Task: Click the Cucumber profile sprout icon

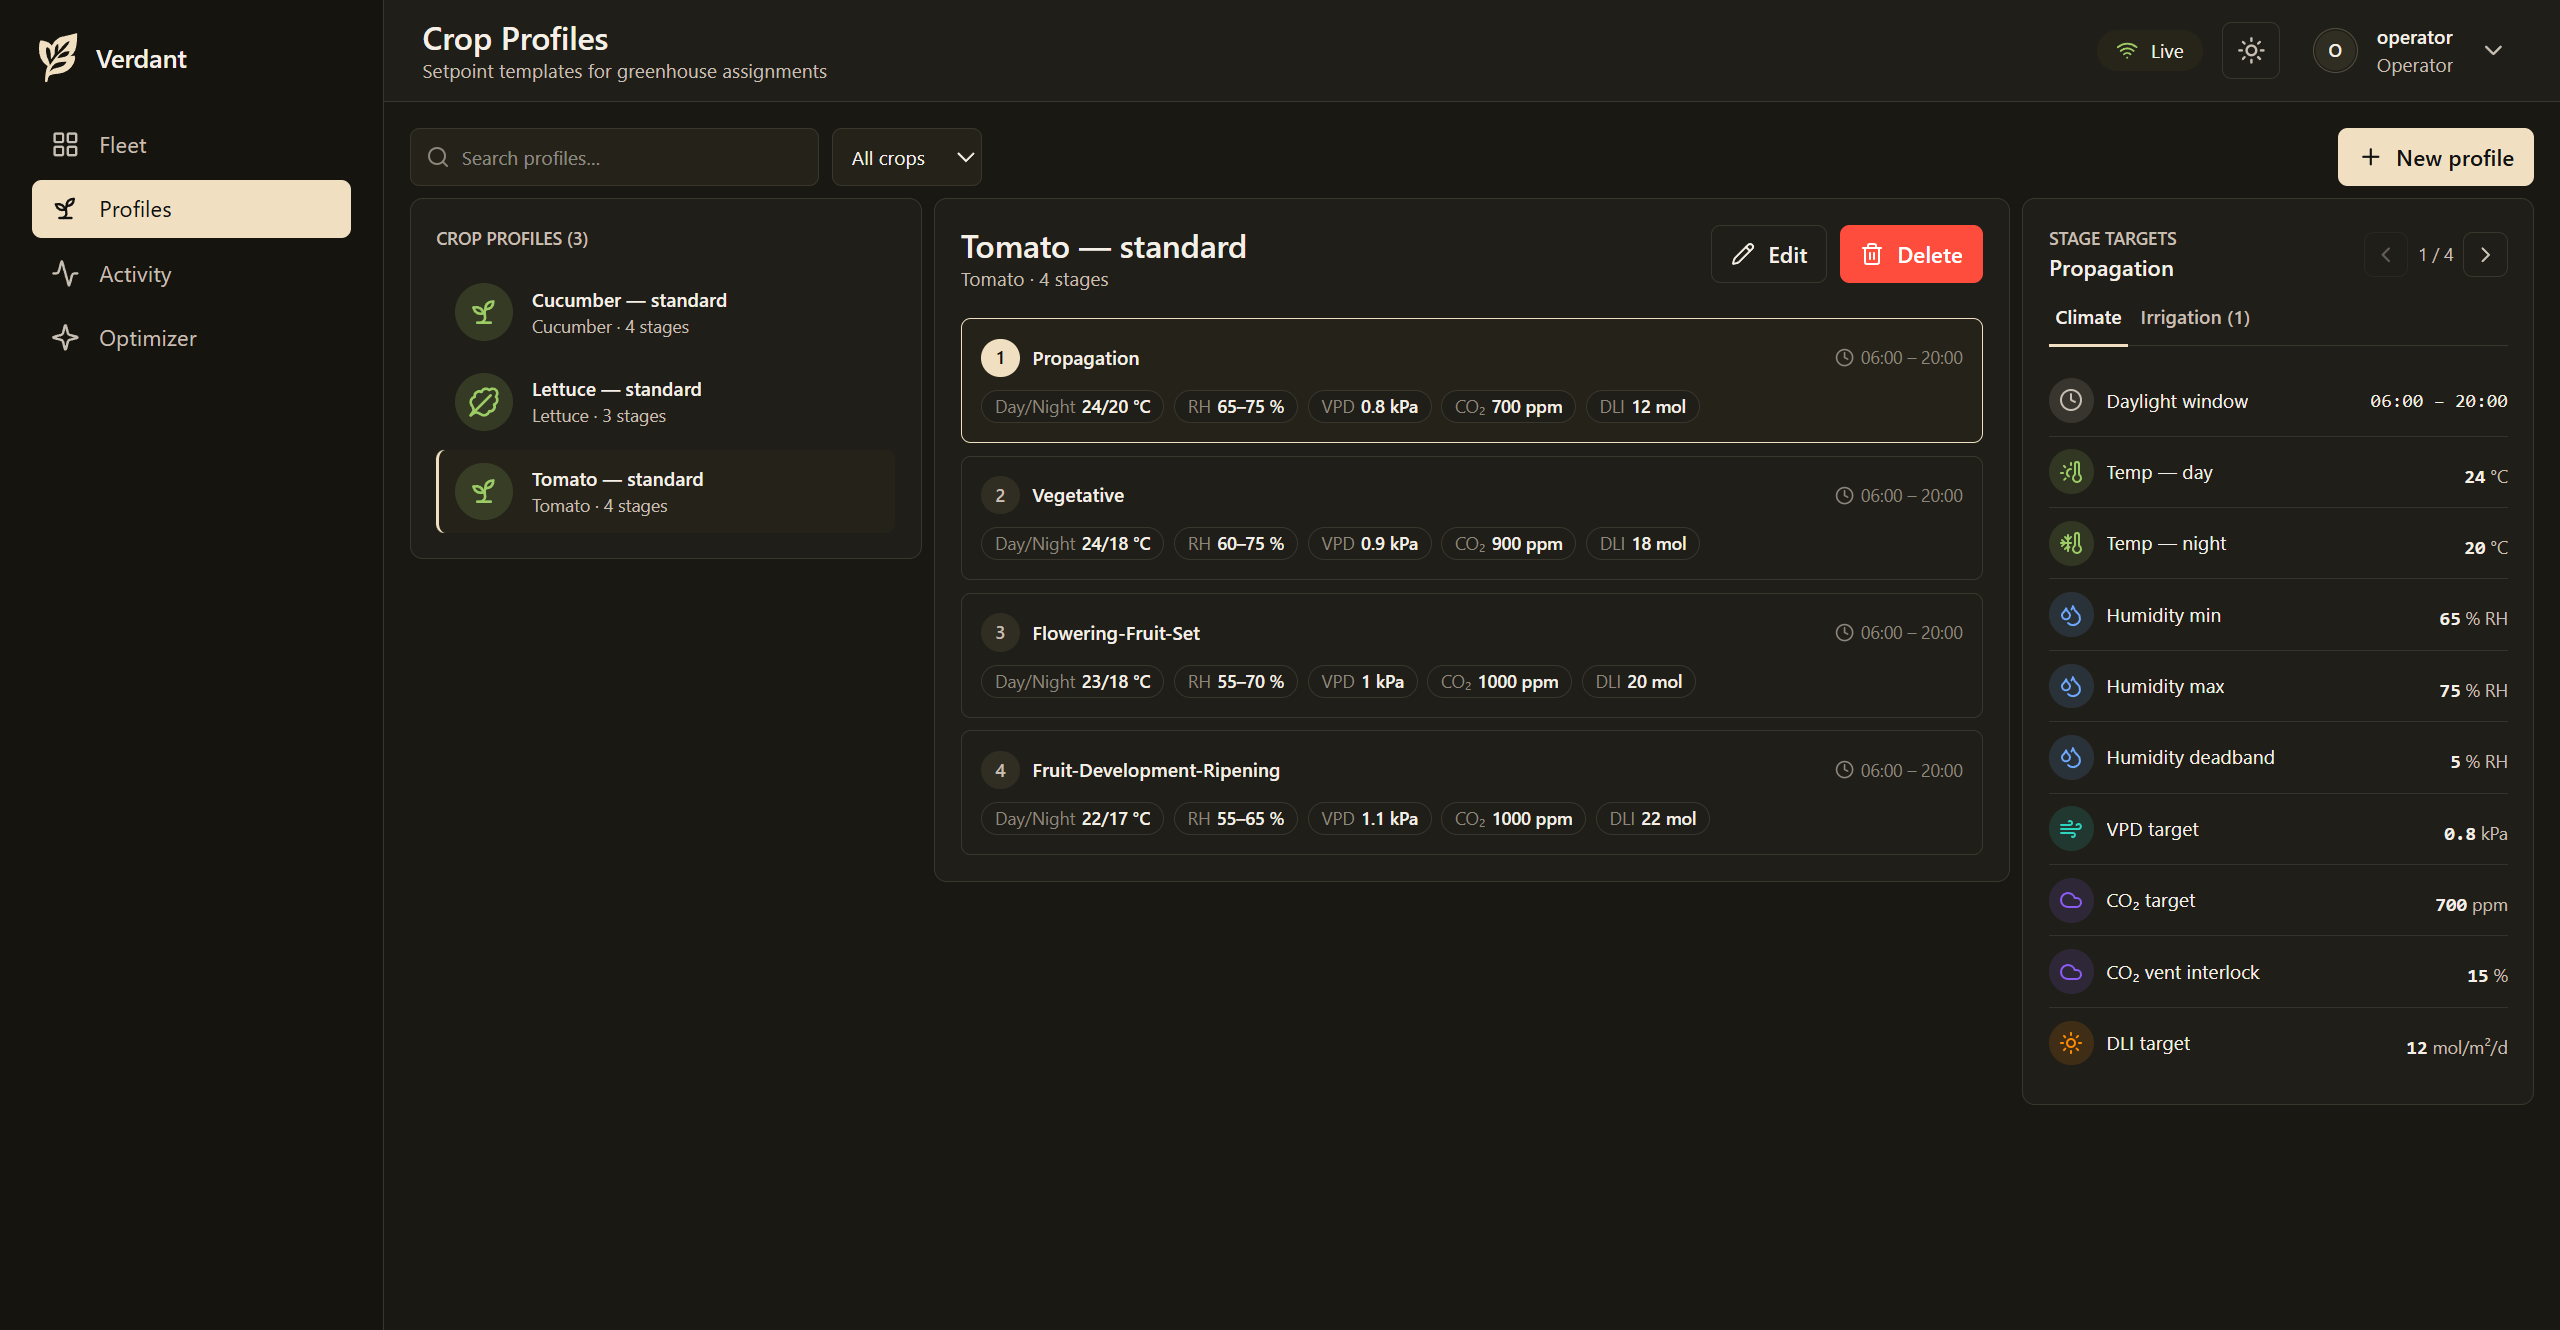Action: point(484,313)
